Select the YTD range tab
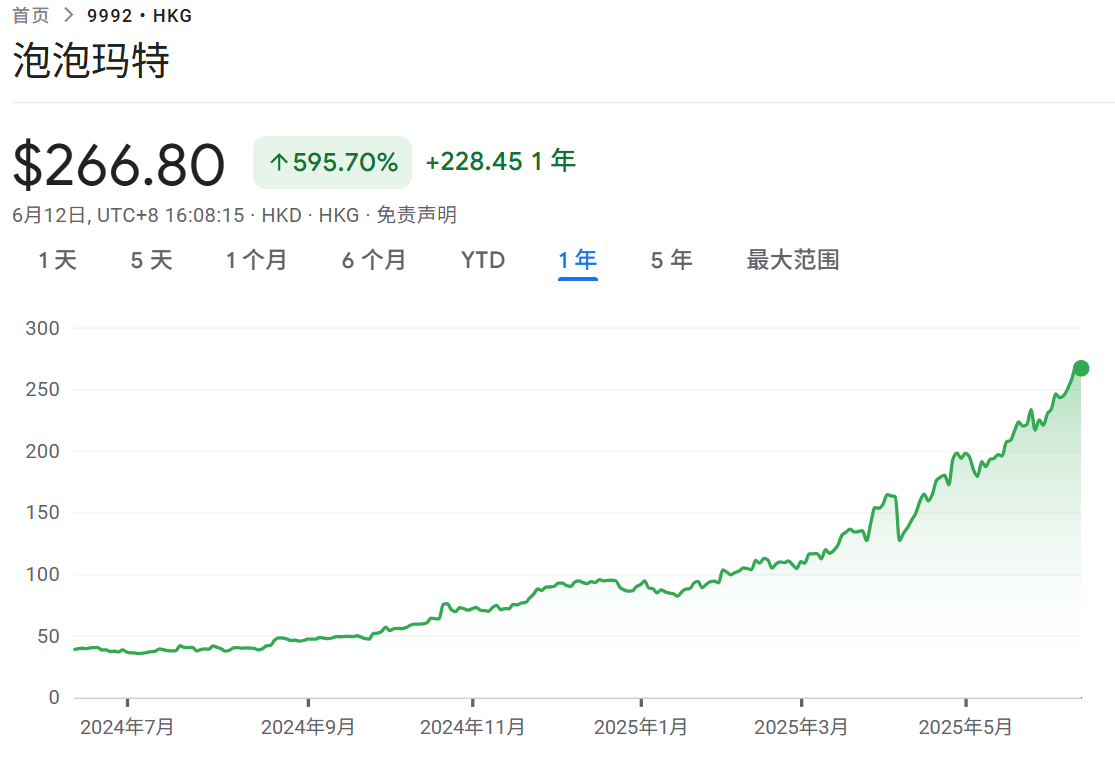 (x=483, y=261)
